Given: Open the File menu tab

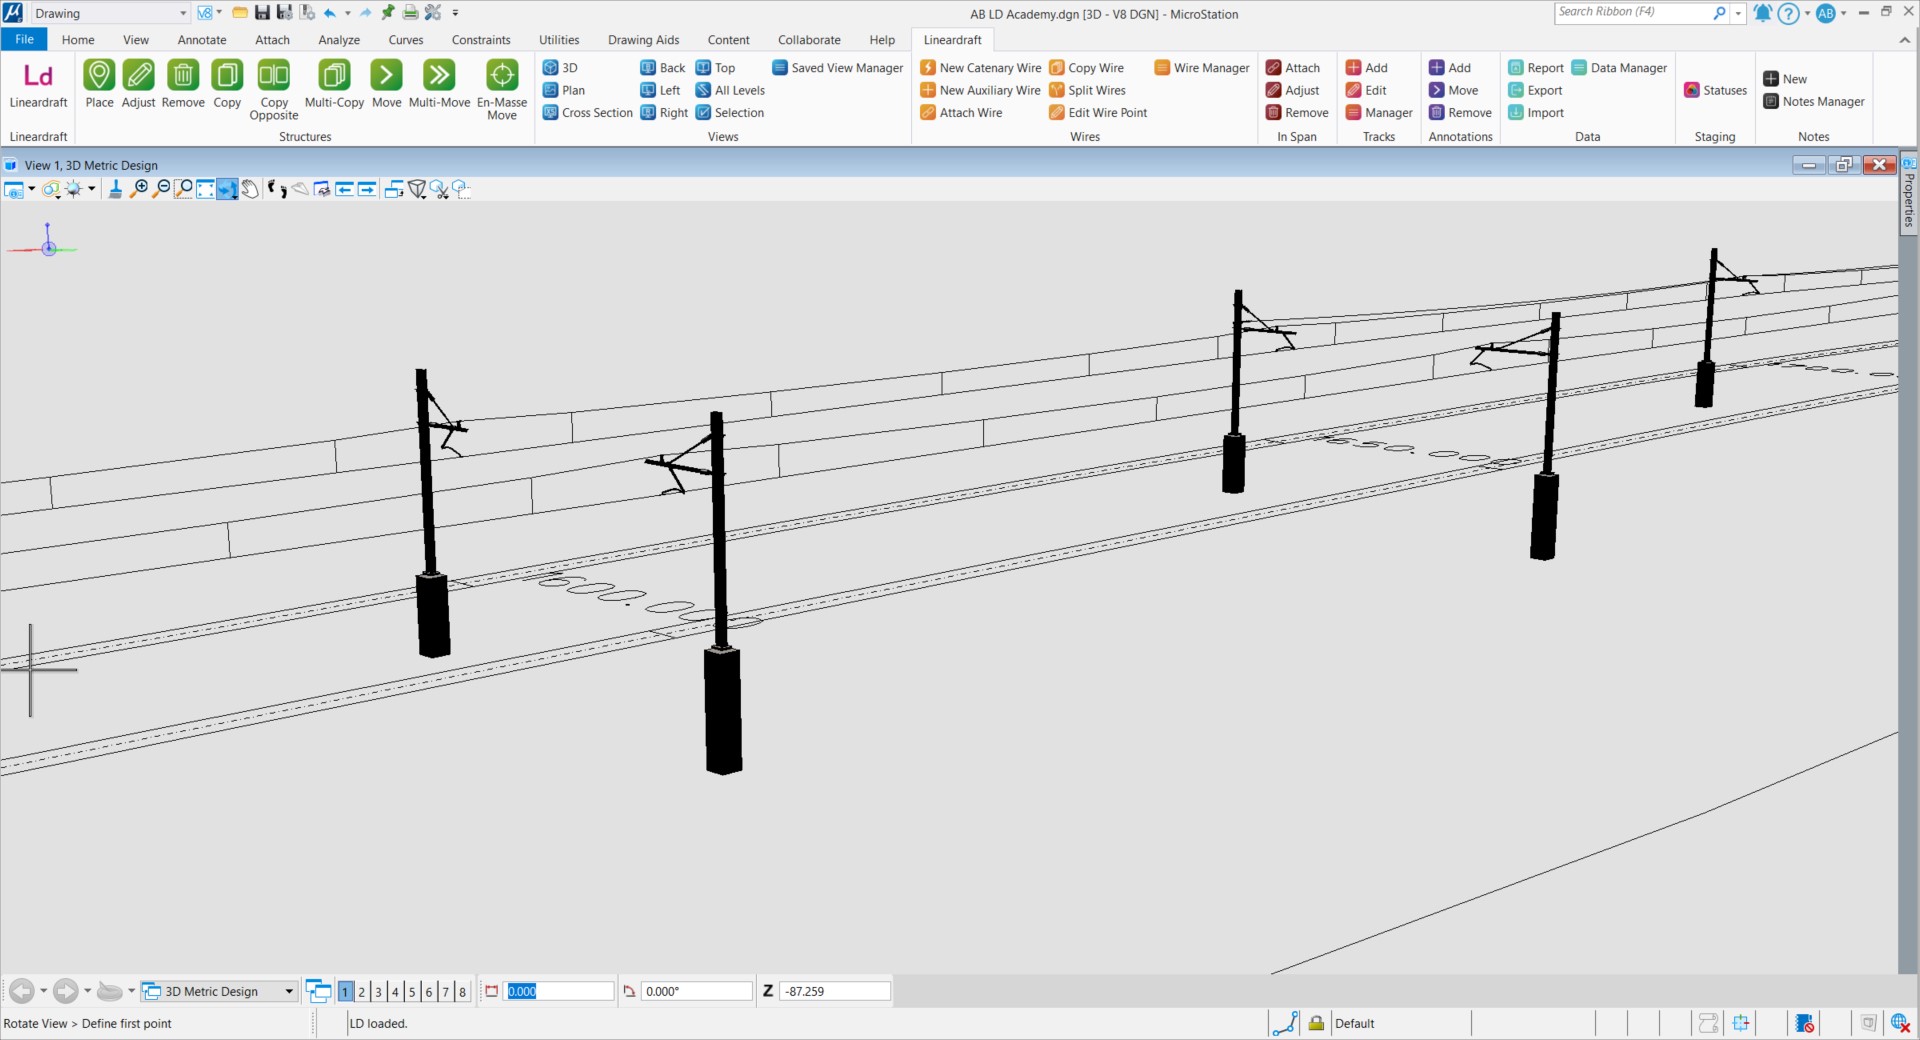Looking at the screenshot, I should pos(24,40).
